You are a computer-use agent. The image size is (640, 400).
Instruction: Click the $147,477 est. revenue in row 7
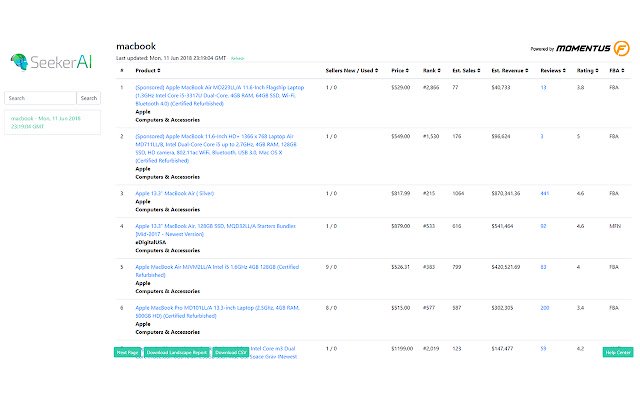502,349
